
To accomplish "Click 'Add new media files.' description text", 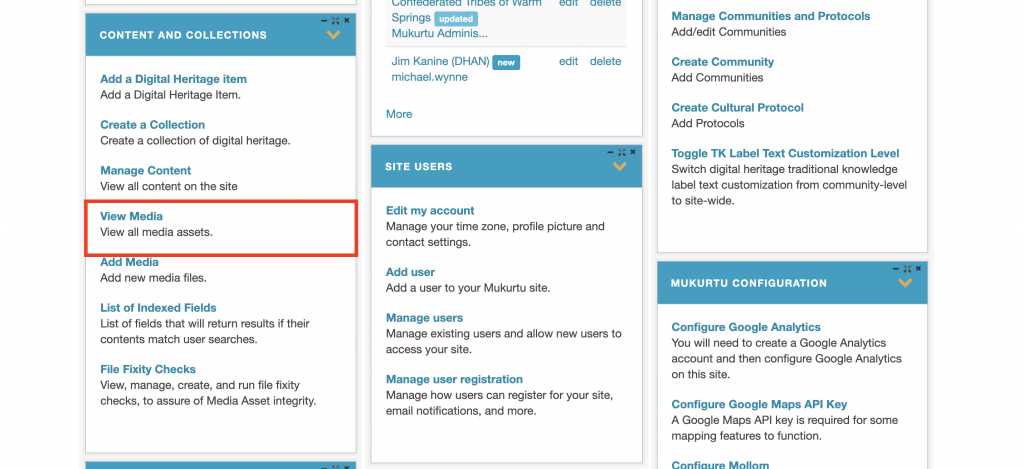I will [x=153, y=278].
